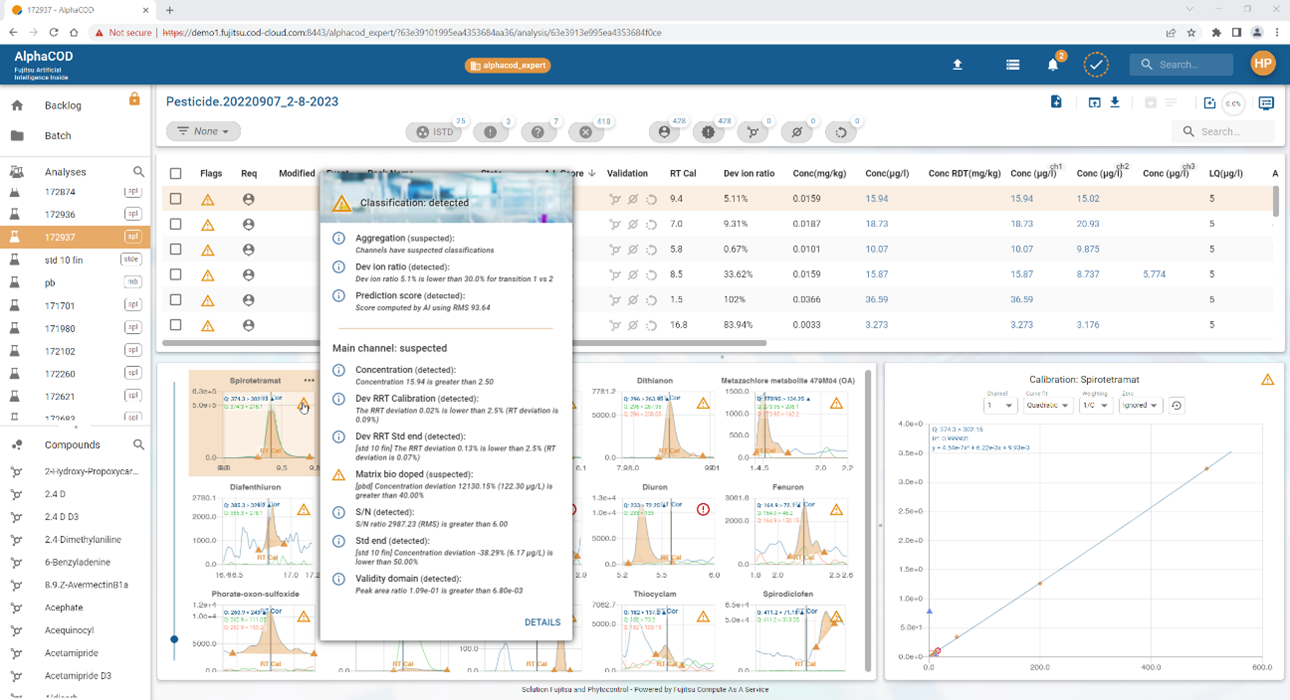Click the upload icon in top header
The height and width of the screenshot is (700, 1290).
pyautogui.click(x=957, y=64)
